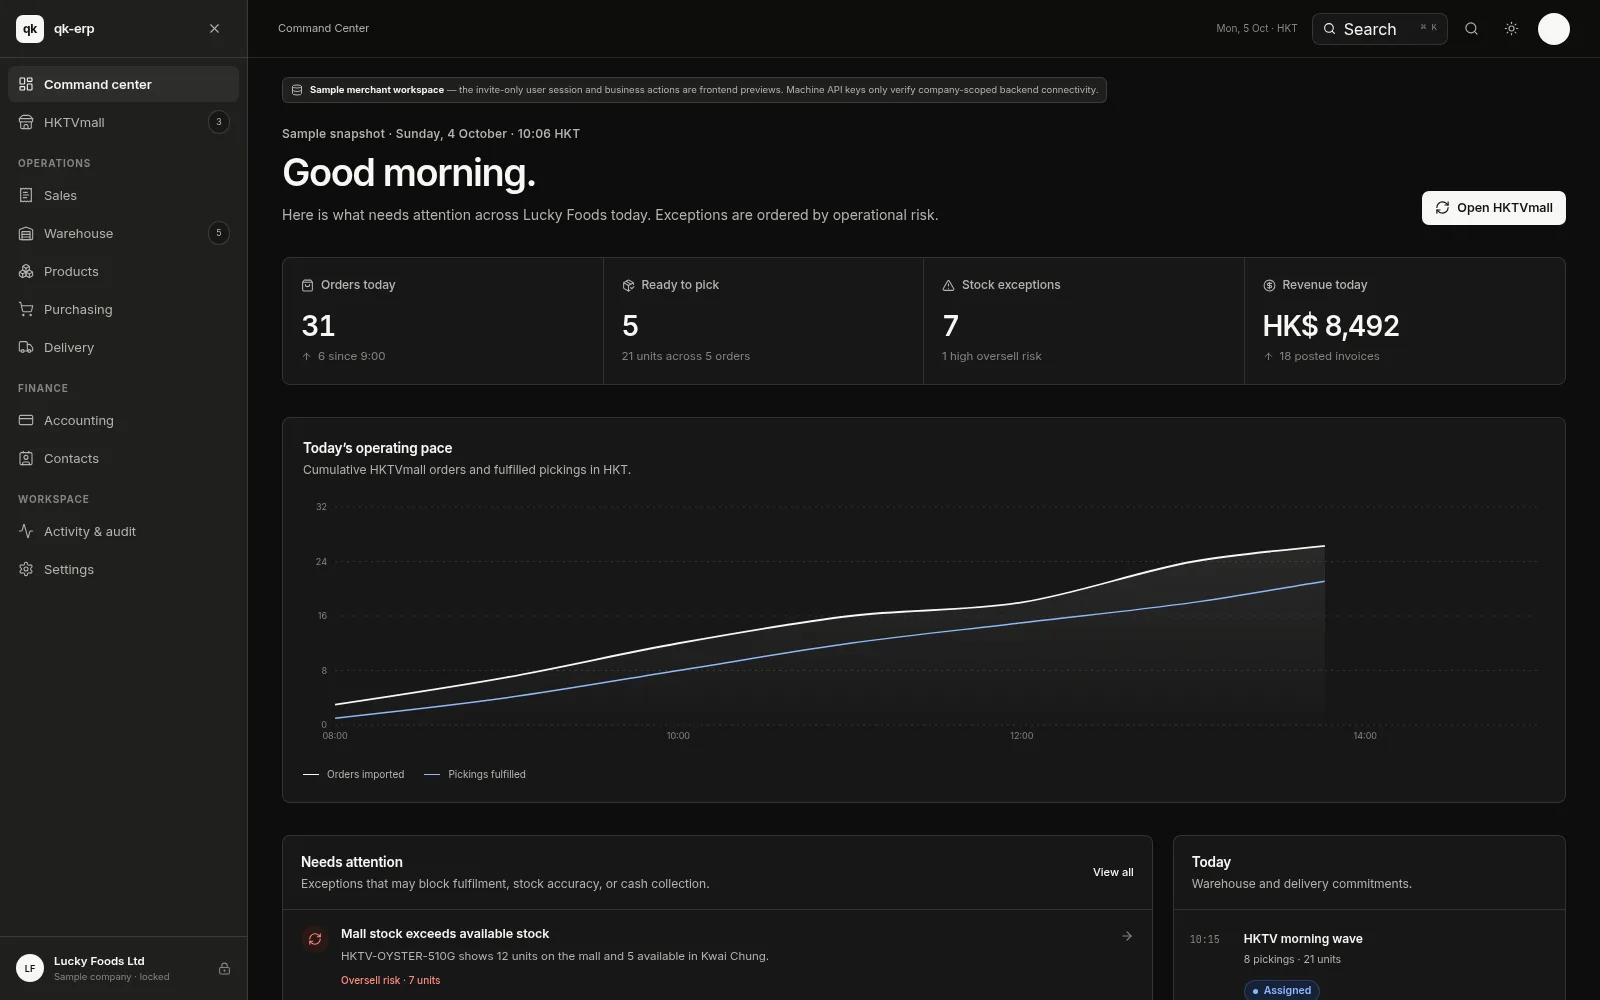1600x1000 pixels.
Task: Click the Delivery truck icon
Action: point(26,347)
